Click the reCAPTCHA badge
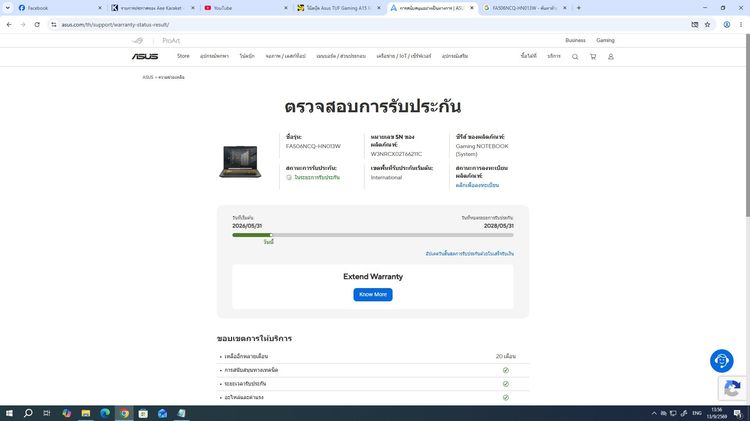750x421 pixels. 732,388
